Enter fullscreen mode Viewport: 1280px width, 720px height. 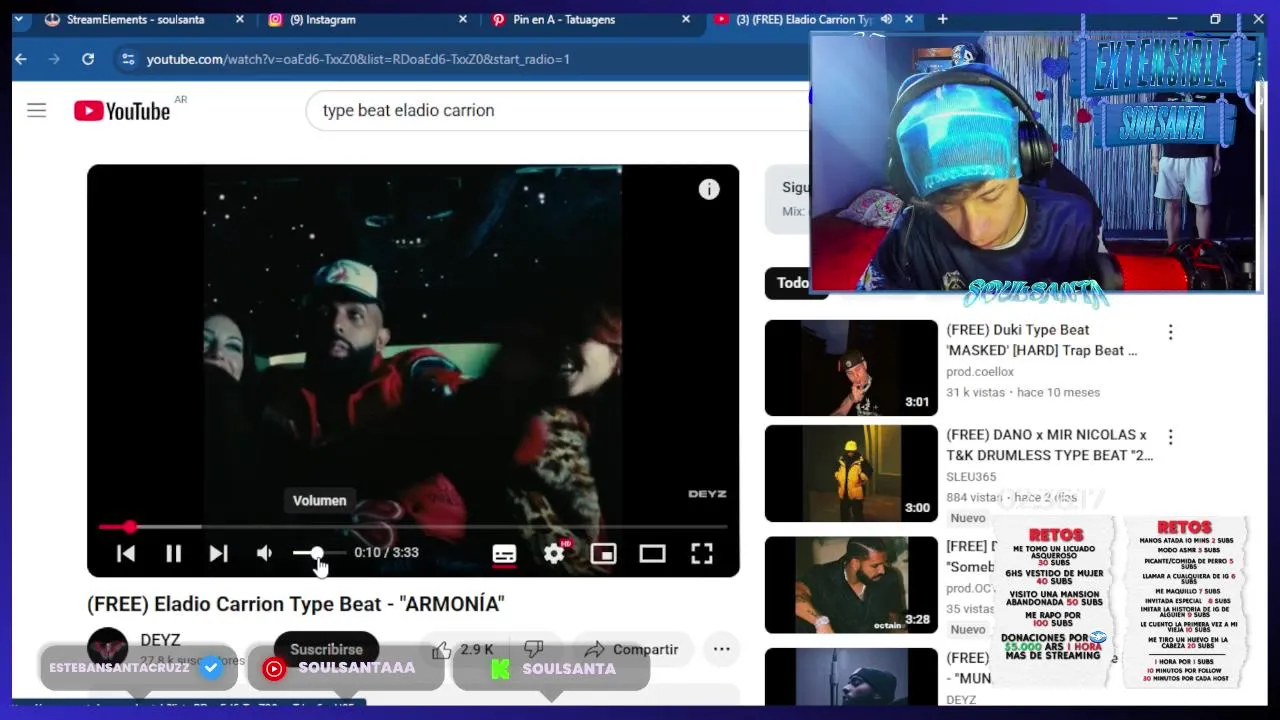pos(702,553)
